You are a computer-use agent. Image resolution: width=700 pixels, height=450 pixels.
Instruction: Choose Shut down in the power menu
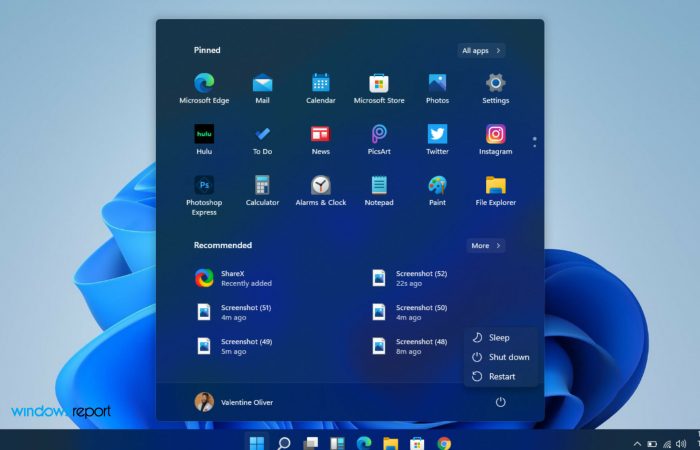coord(500,357)
